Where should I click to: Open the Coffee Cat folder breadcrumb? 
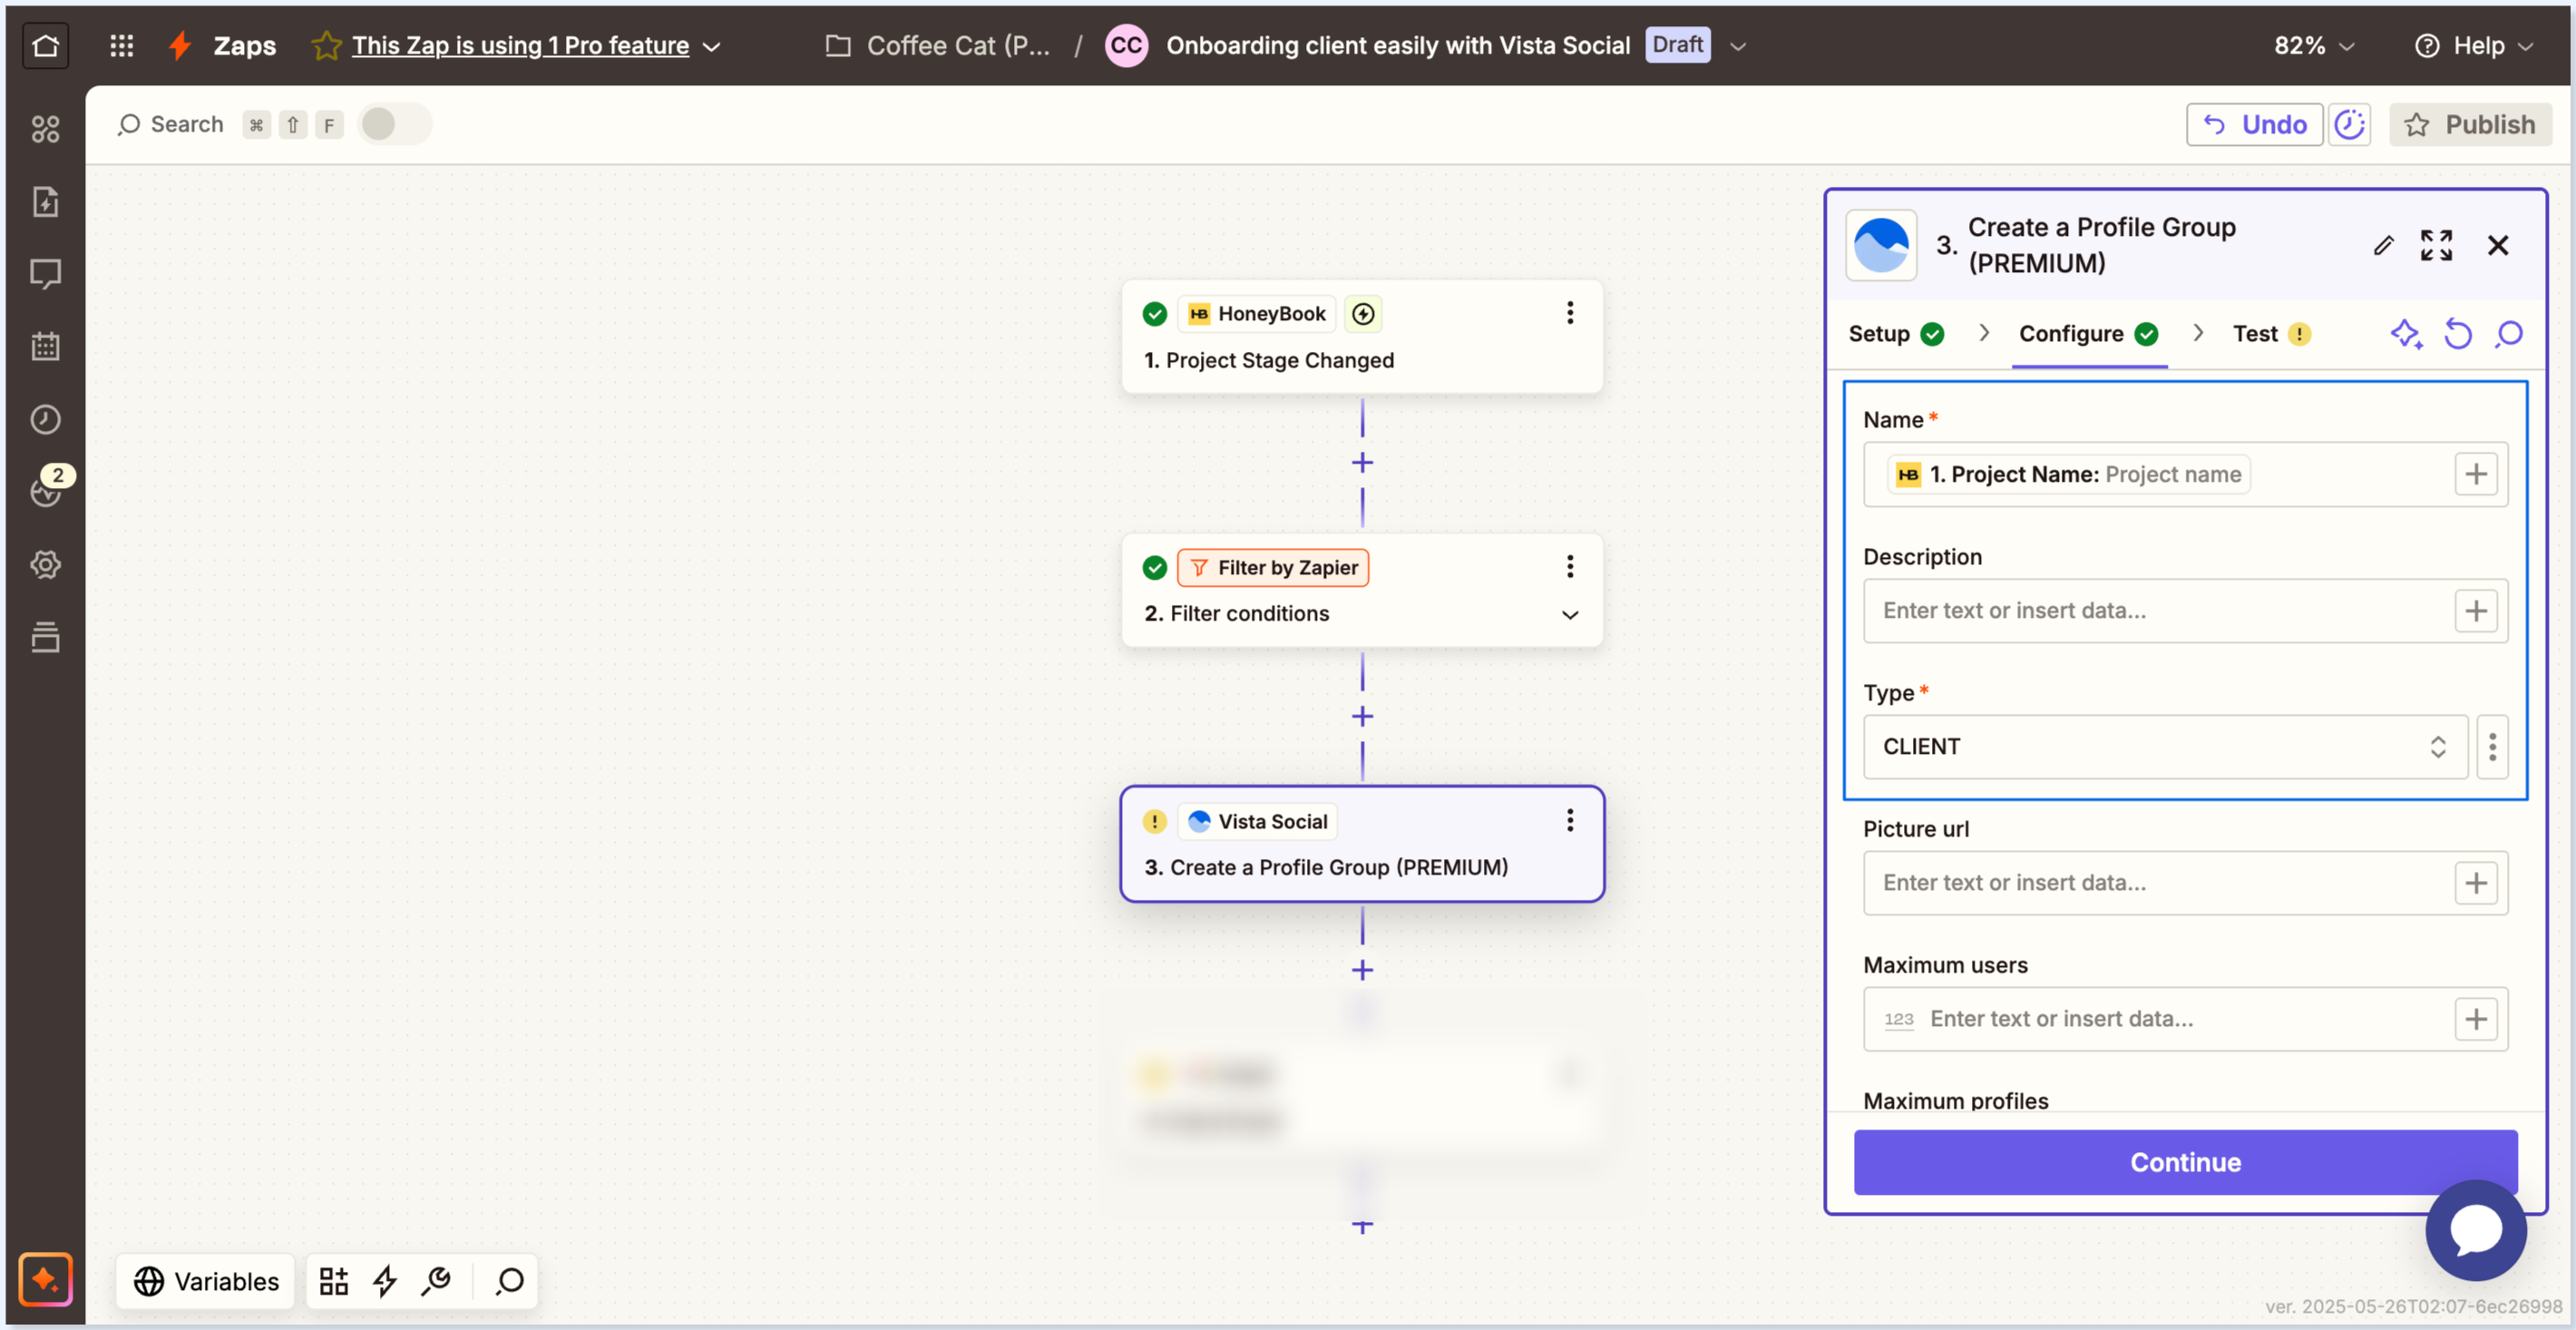pos(937,46)
